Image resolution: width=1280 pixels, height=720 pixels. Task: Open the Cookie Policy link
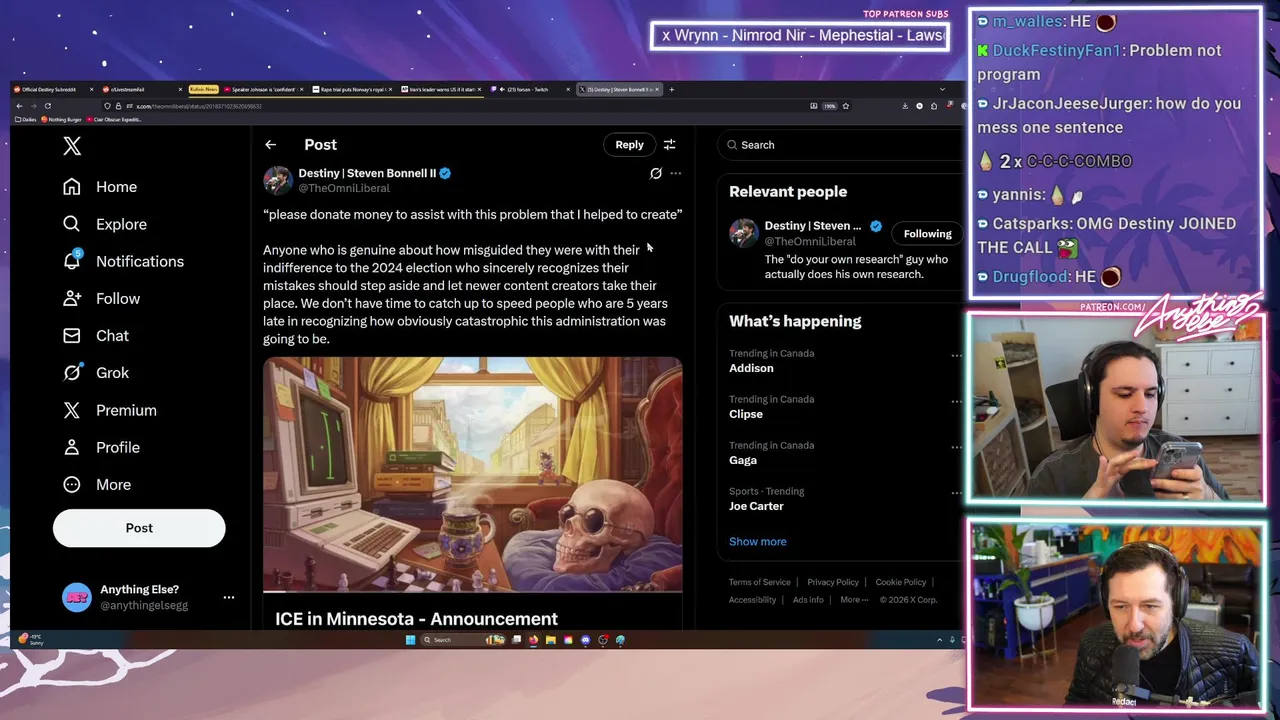coord(901,582)
